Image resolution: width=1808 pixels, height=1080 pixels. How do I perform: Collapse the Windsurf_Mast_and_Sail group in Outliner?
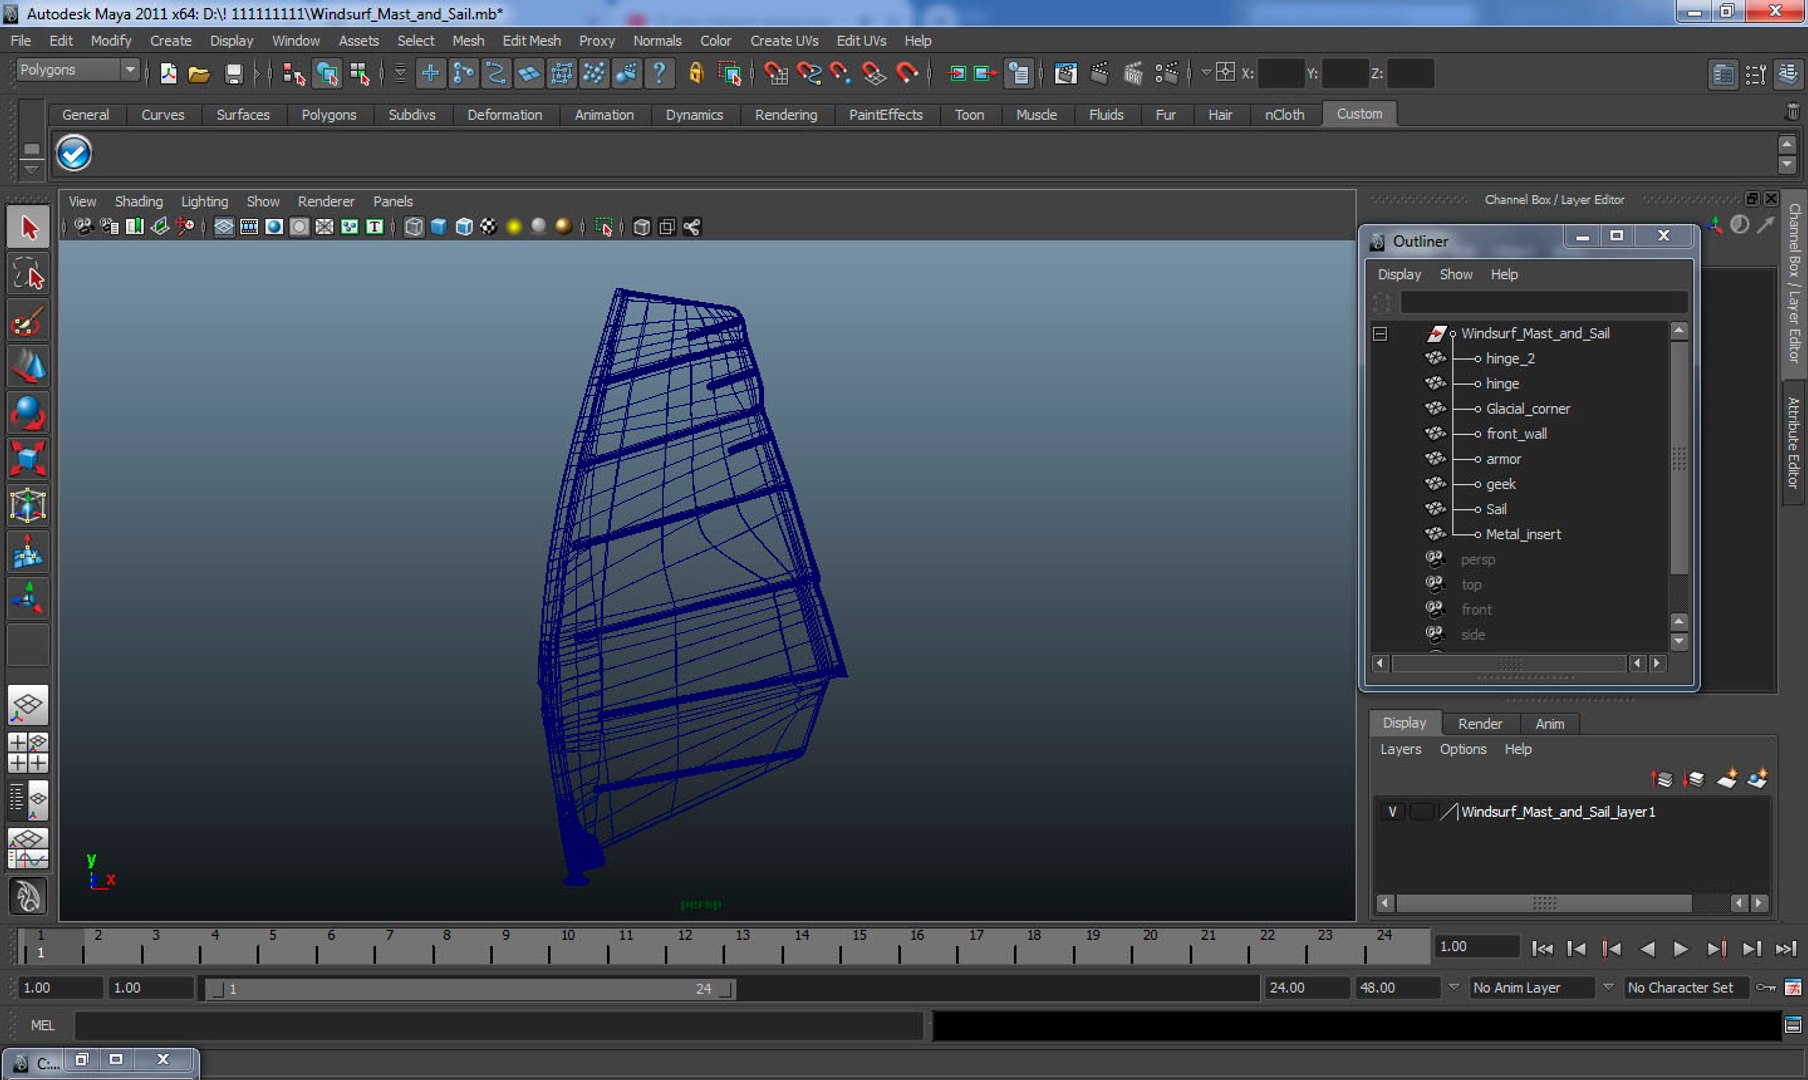pyautogui.click(x=1380, y=333)
